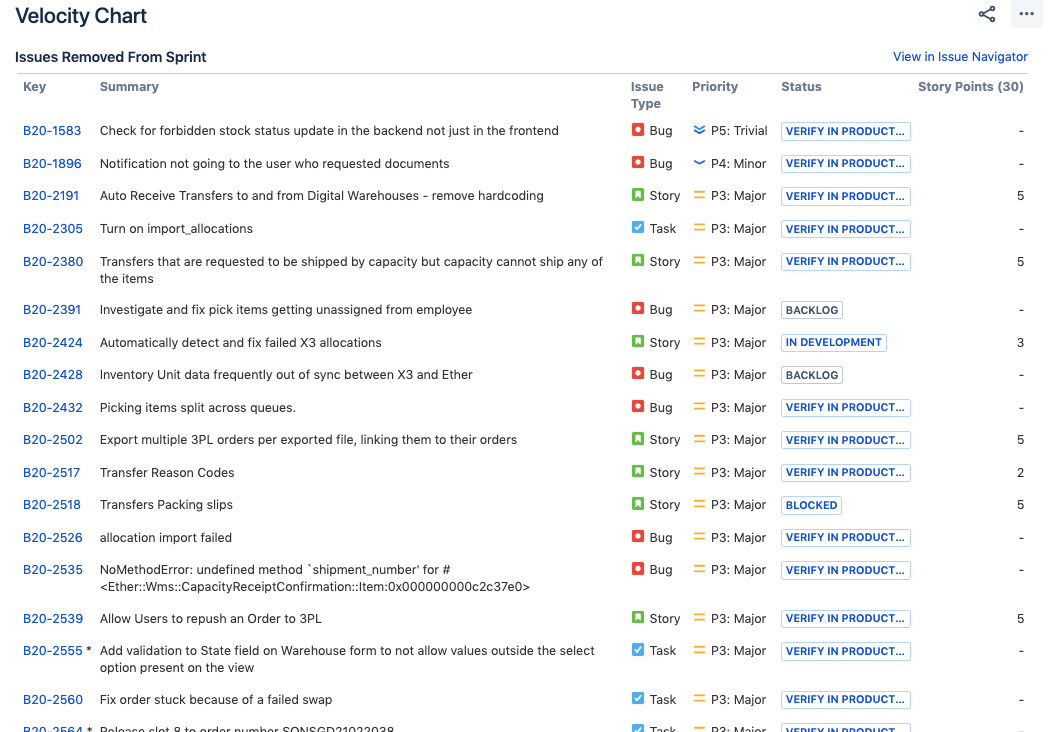The width and height of the screenshot is (1048, 732).
Task: Click the BLOCKED status badge for B20-2518
Action: tap(811, 505)
